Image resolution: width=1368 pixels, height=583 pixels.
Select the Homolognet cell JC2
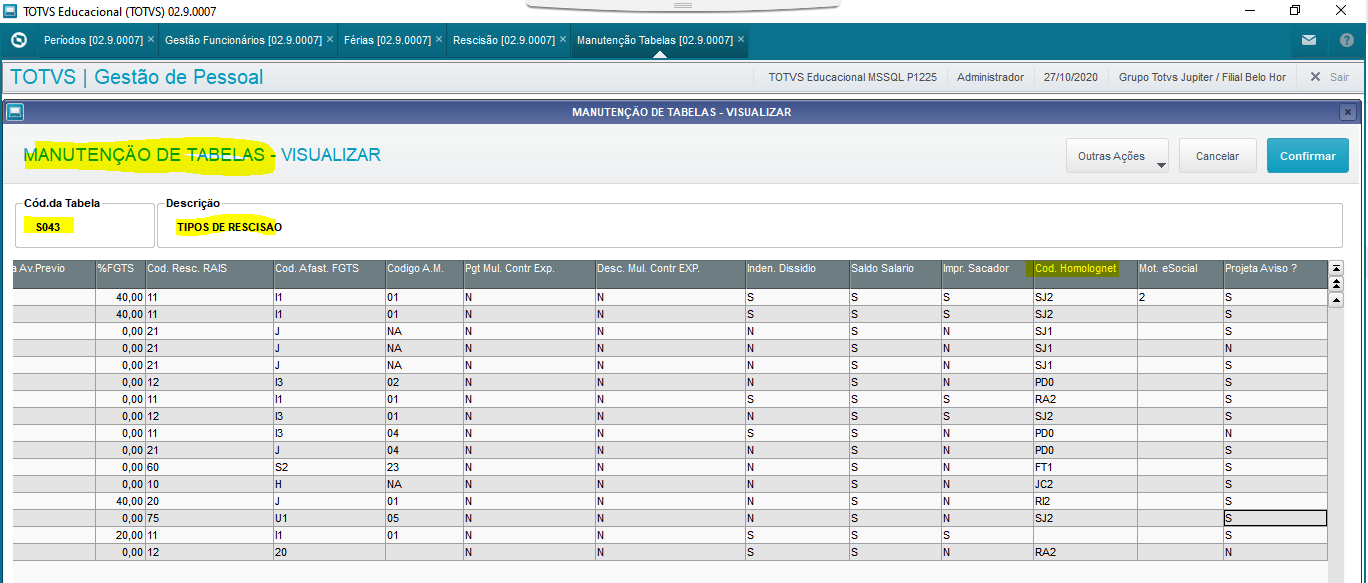1085,484
